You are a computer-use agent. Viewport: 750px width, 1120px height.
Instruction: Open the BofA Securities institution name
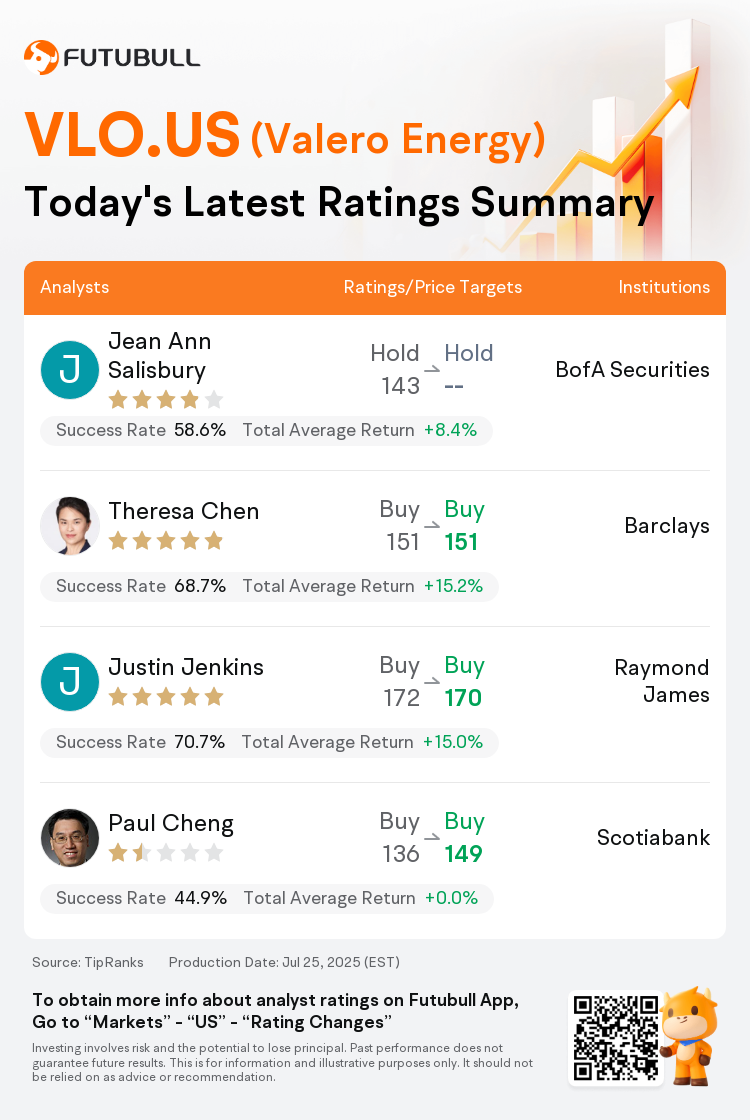[x=633, y=369]
